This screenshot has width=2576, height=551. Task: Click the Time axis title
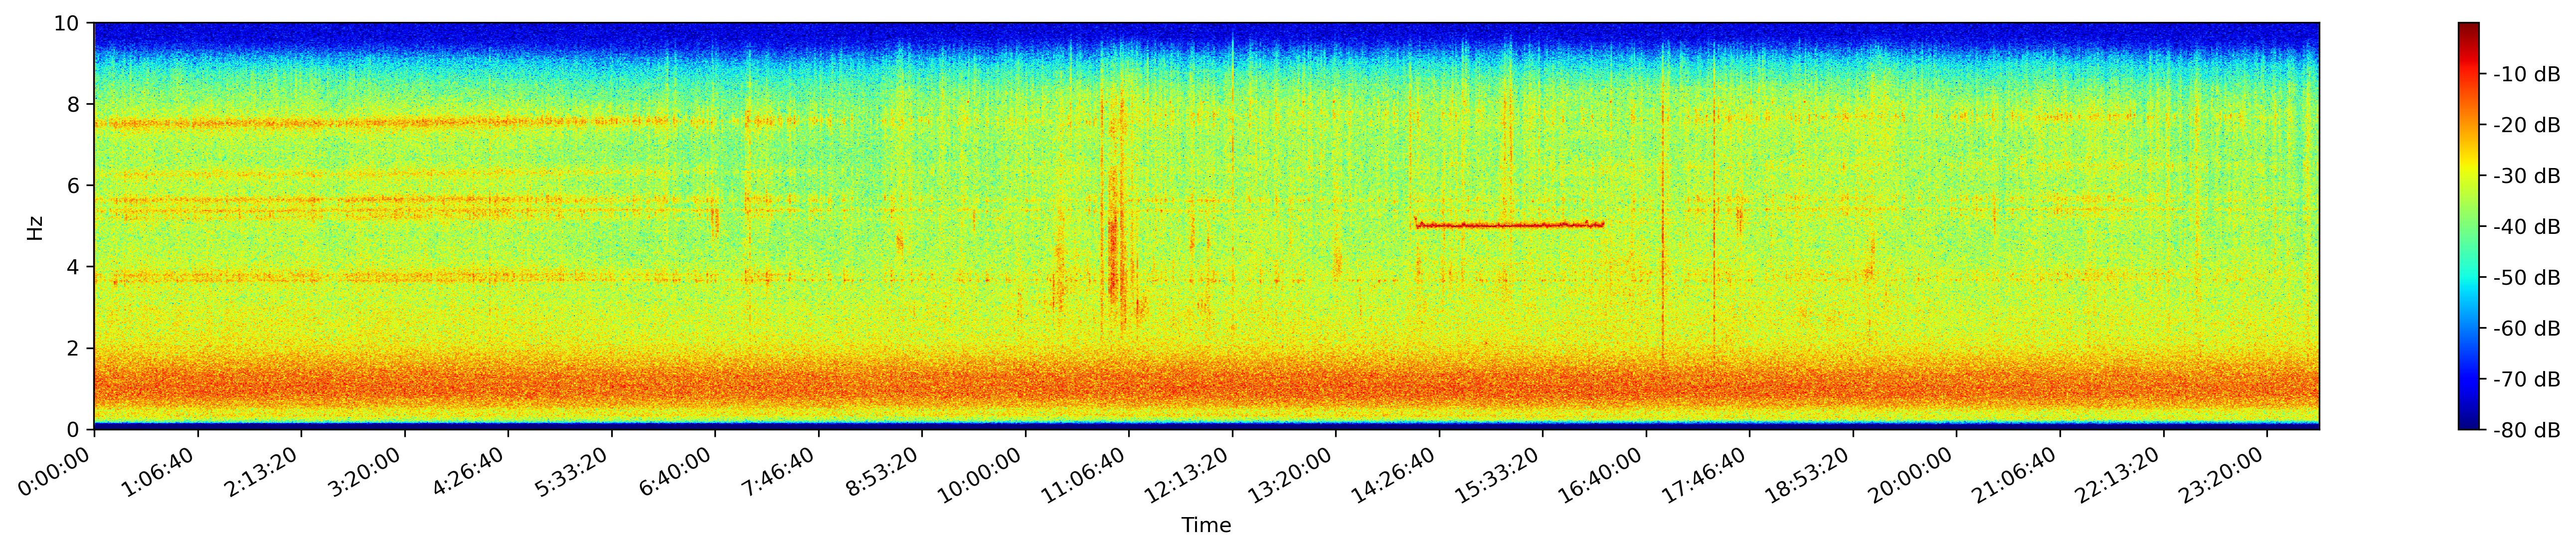(1206, 525)
